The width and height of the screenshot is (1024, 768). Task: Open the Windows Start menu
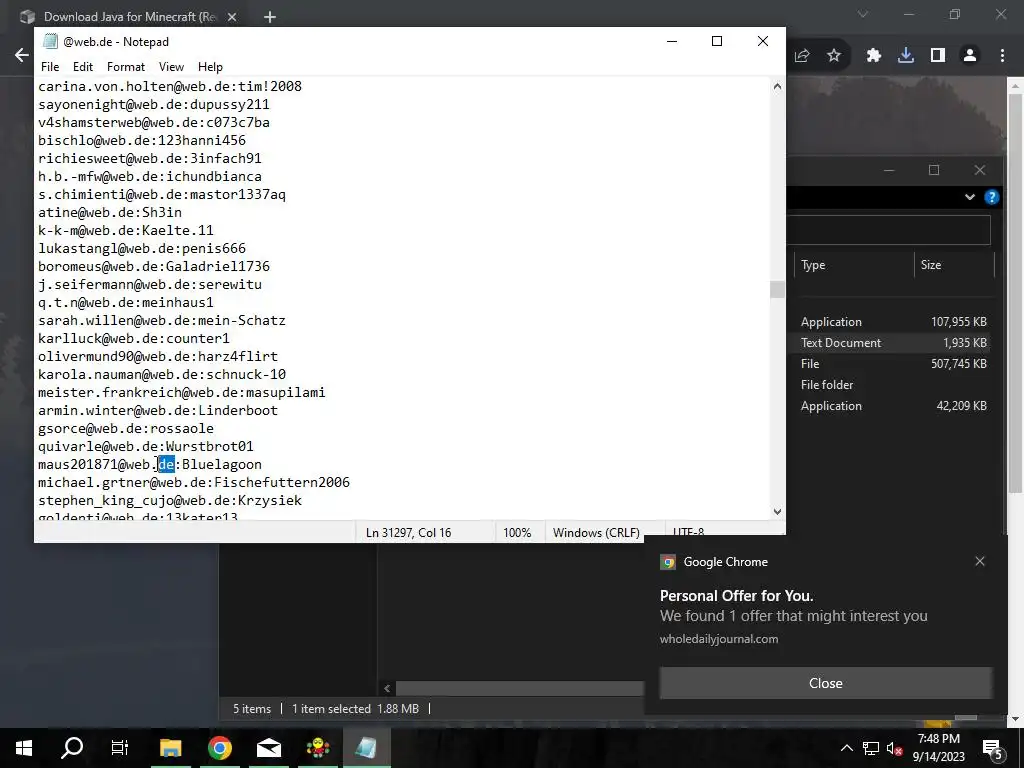(24, 748)
